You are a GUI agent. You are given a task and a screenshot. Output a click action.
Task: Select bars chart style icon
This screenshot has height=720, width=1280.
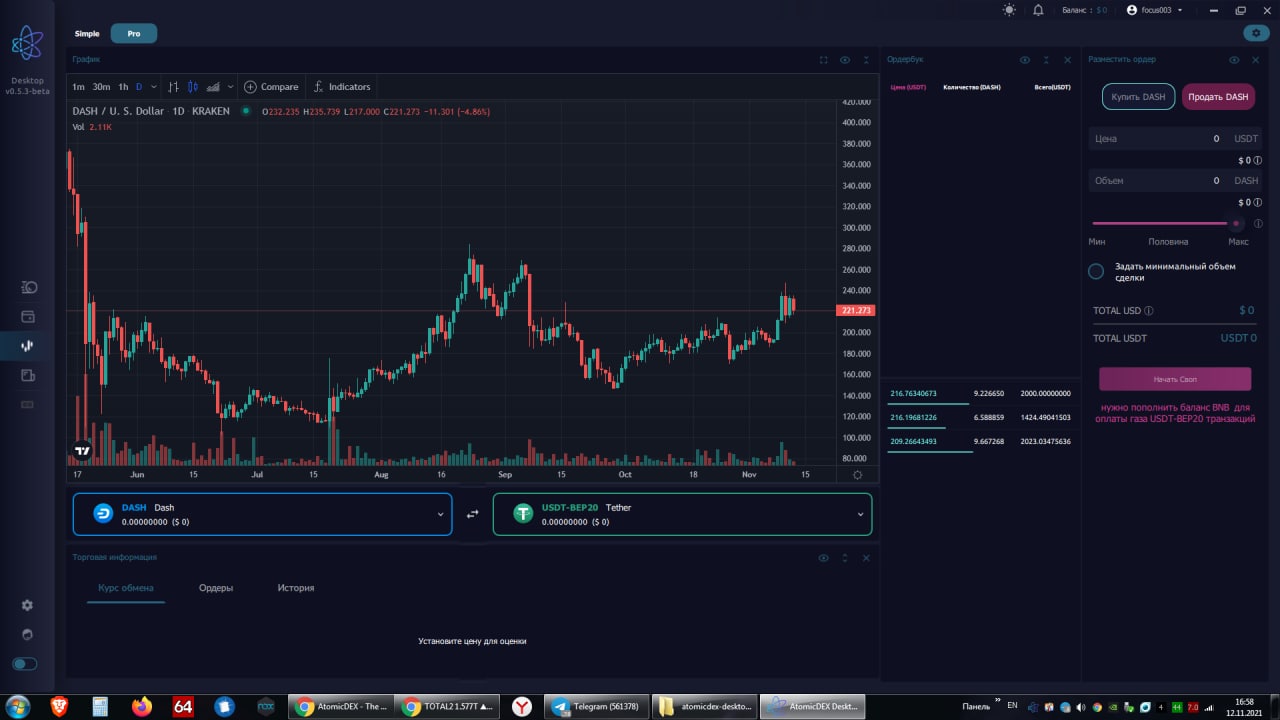[173, 87]
